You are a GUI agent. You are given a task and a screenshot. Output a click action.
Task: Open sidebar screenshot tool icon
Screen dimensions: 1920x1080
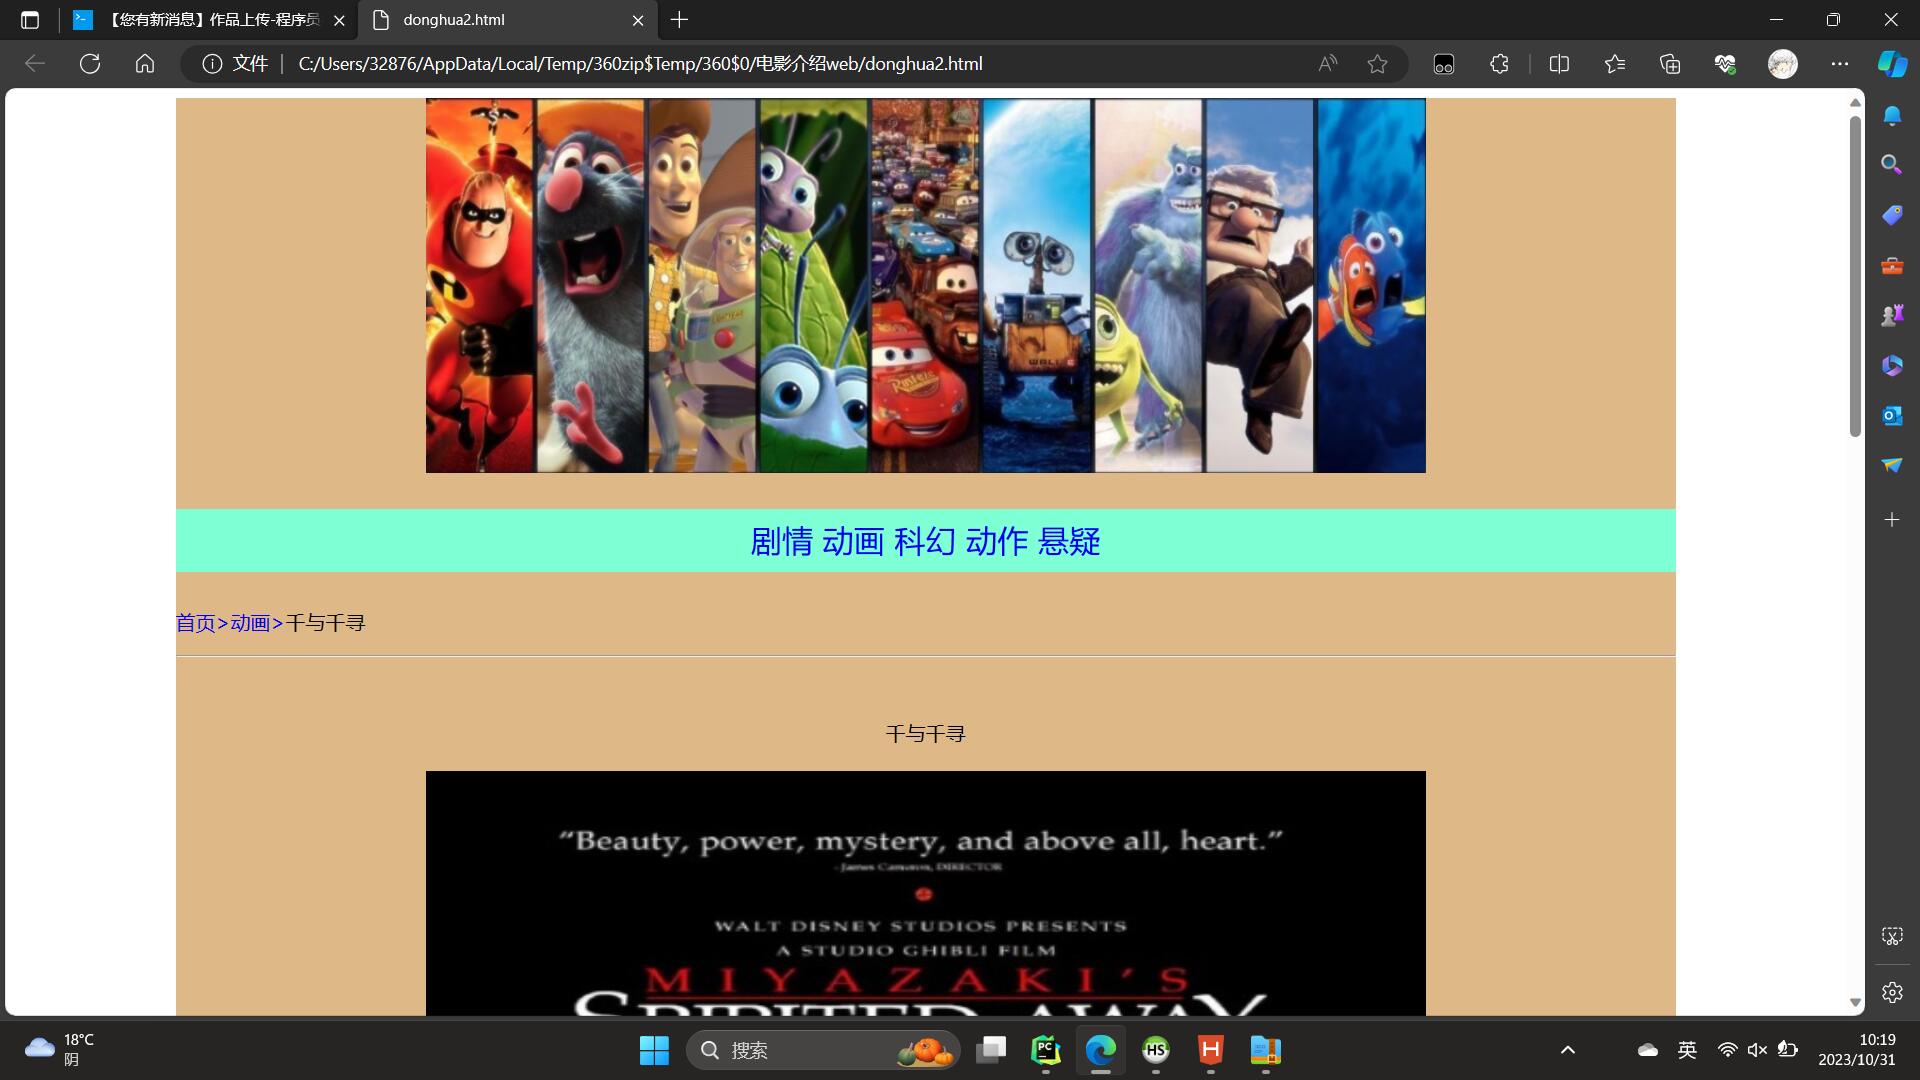1892,936
